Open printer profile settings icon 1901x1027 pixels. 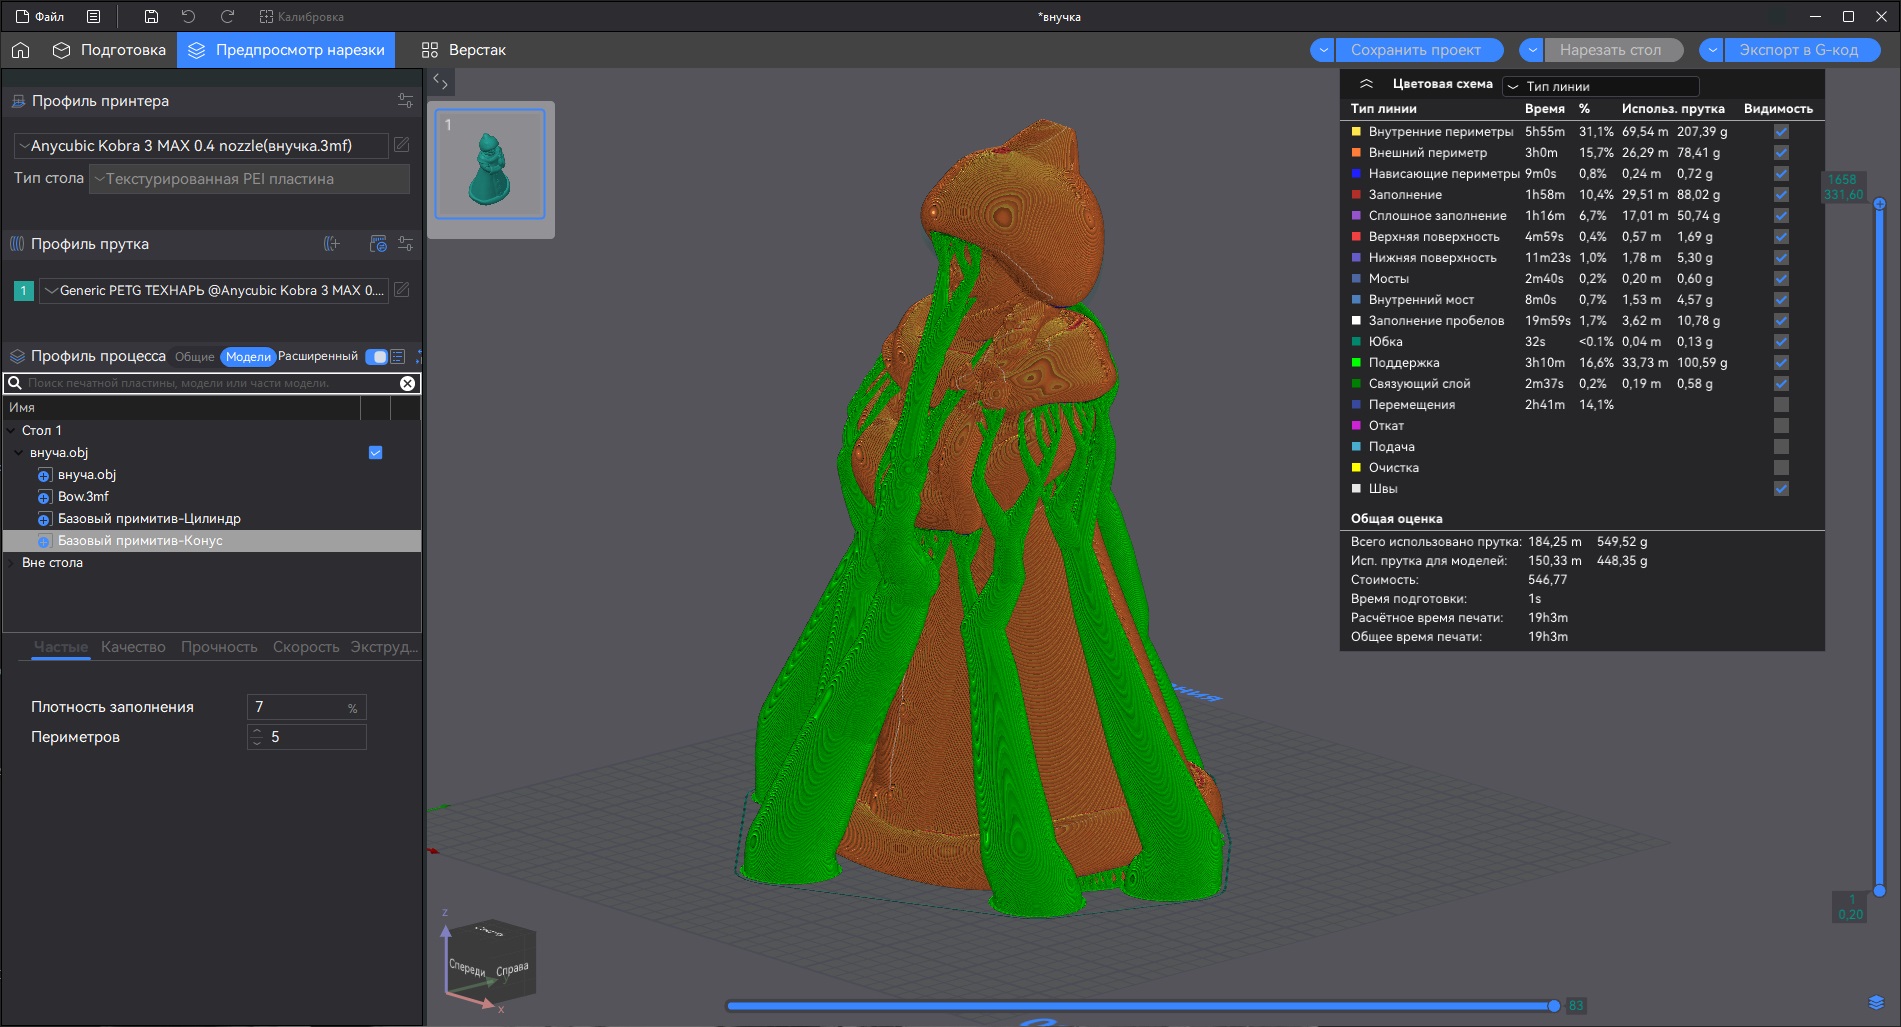(405, 101)
